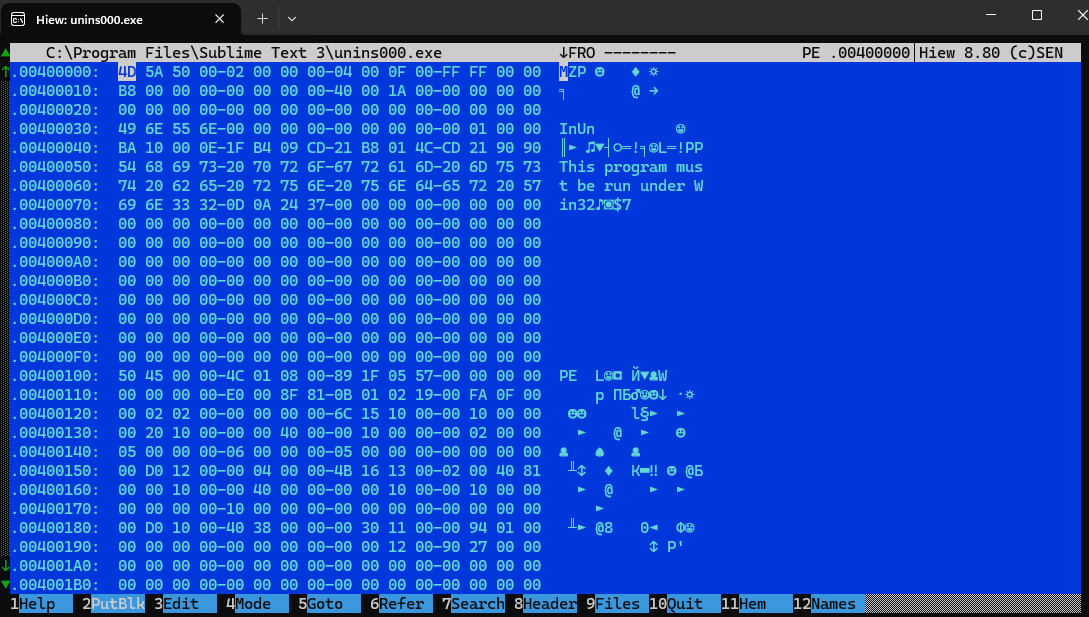Screen dimensions: 1089x617
Task: Click 10 Quit function key
Action: click(x=685, y=604)
